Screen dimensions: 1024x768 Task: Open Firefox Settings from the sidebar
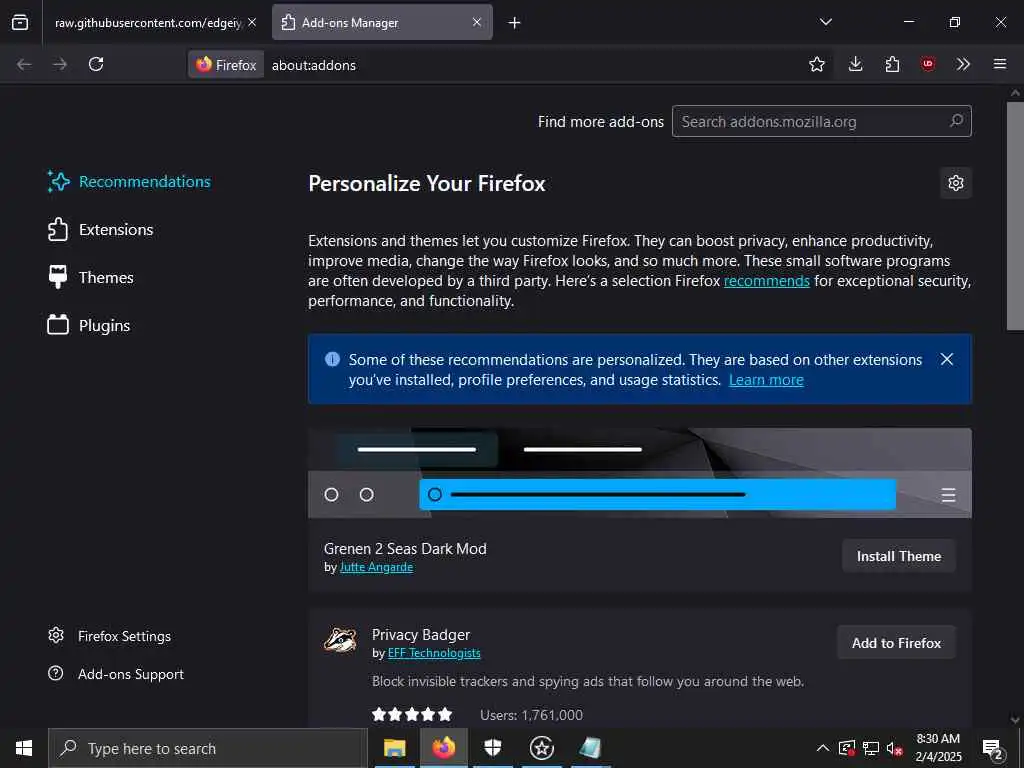tap(110, 636)
